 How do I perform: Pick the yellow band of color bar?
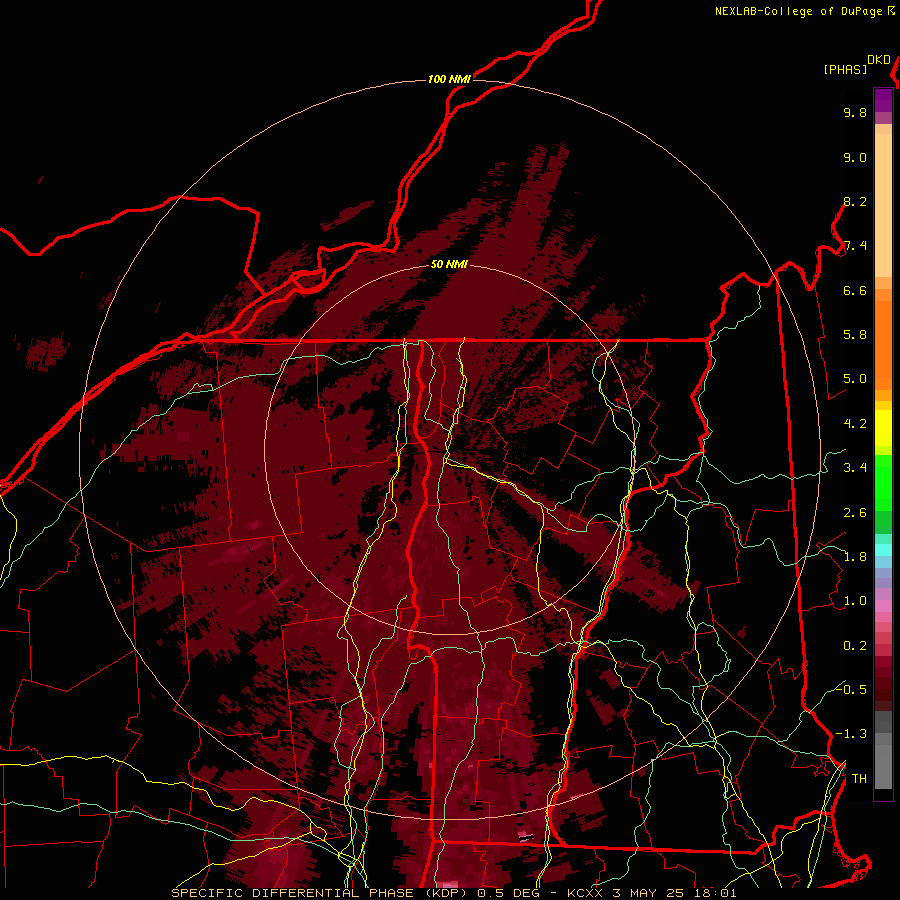click(883, 428)
